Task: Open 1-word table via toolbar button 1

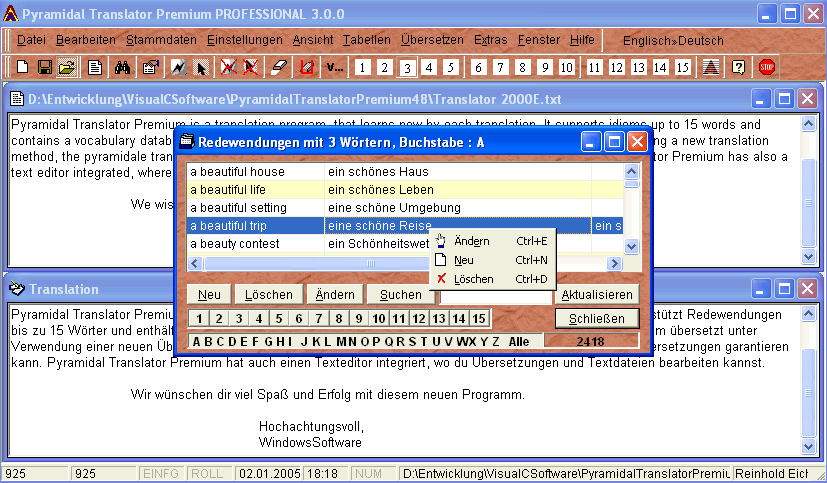Action: click(362, 67)
